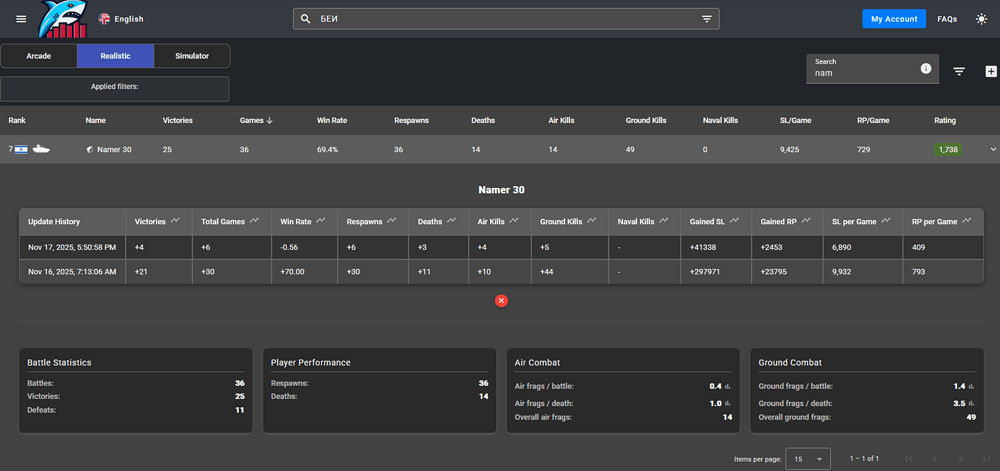The width and height of the screenshot is (1000, 471).
Task: Switch to Arcade mode
Action: [x=39, y=56]
